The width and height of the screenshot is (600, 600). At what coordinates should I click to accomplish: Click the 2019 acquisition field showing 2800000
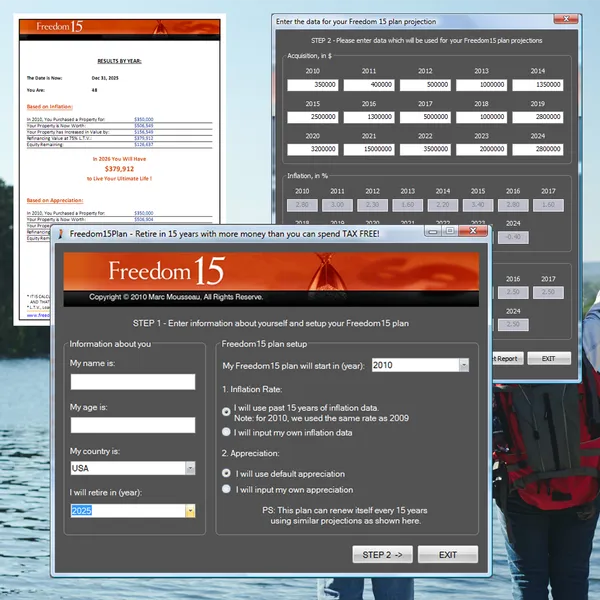click(x=538, y=117)
